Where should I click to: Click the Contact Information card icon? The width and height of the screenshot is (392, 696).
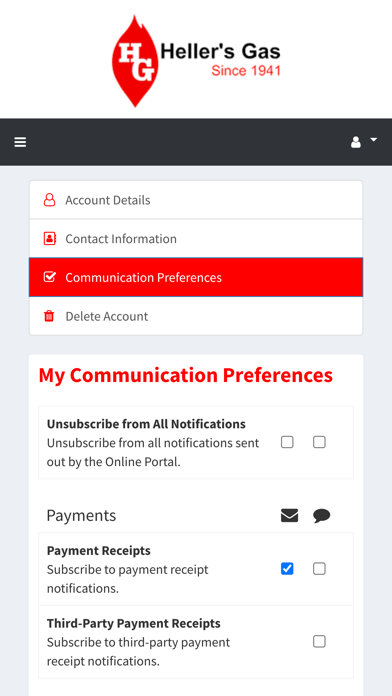click(49, 238)
